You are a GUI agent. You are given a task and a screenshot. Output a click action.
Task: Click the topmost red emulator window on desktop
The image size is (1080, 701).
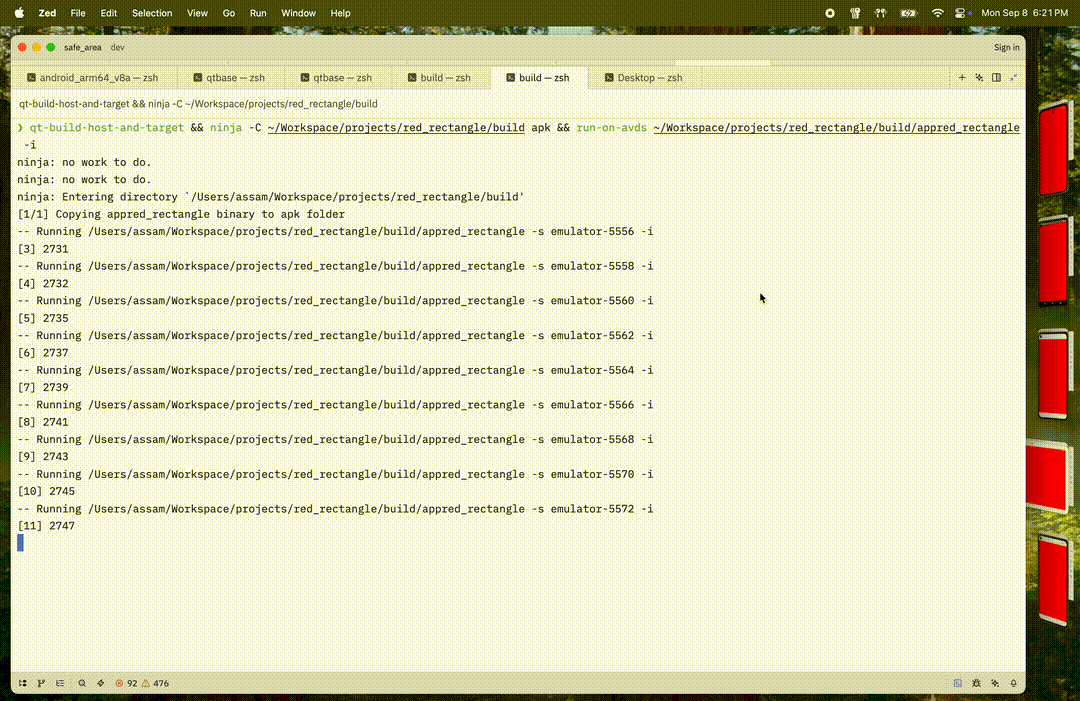(1055, 149)
